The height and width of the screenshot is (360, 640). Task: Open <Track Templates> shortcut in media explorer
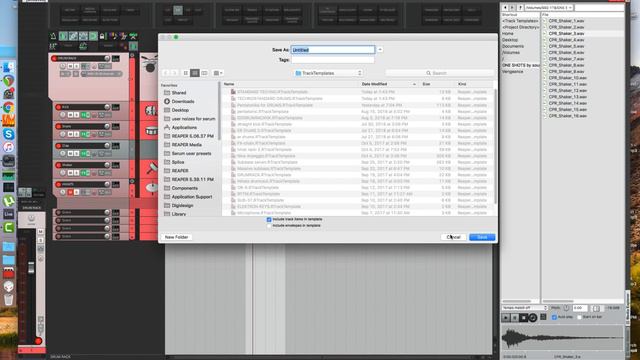(x=520, y=21)
